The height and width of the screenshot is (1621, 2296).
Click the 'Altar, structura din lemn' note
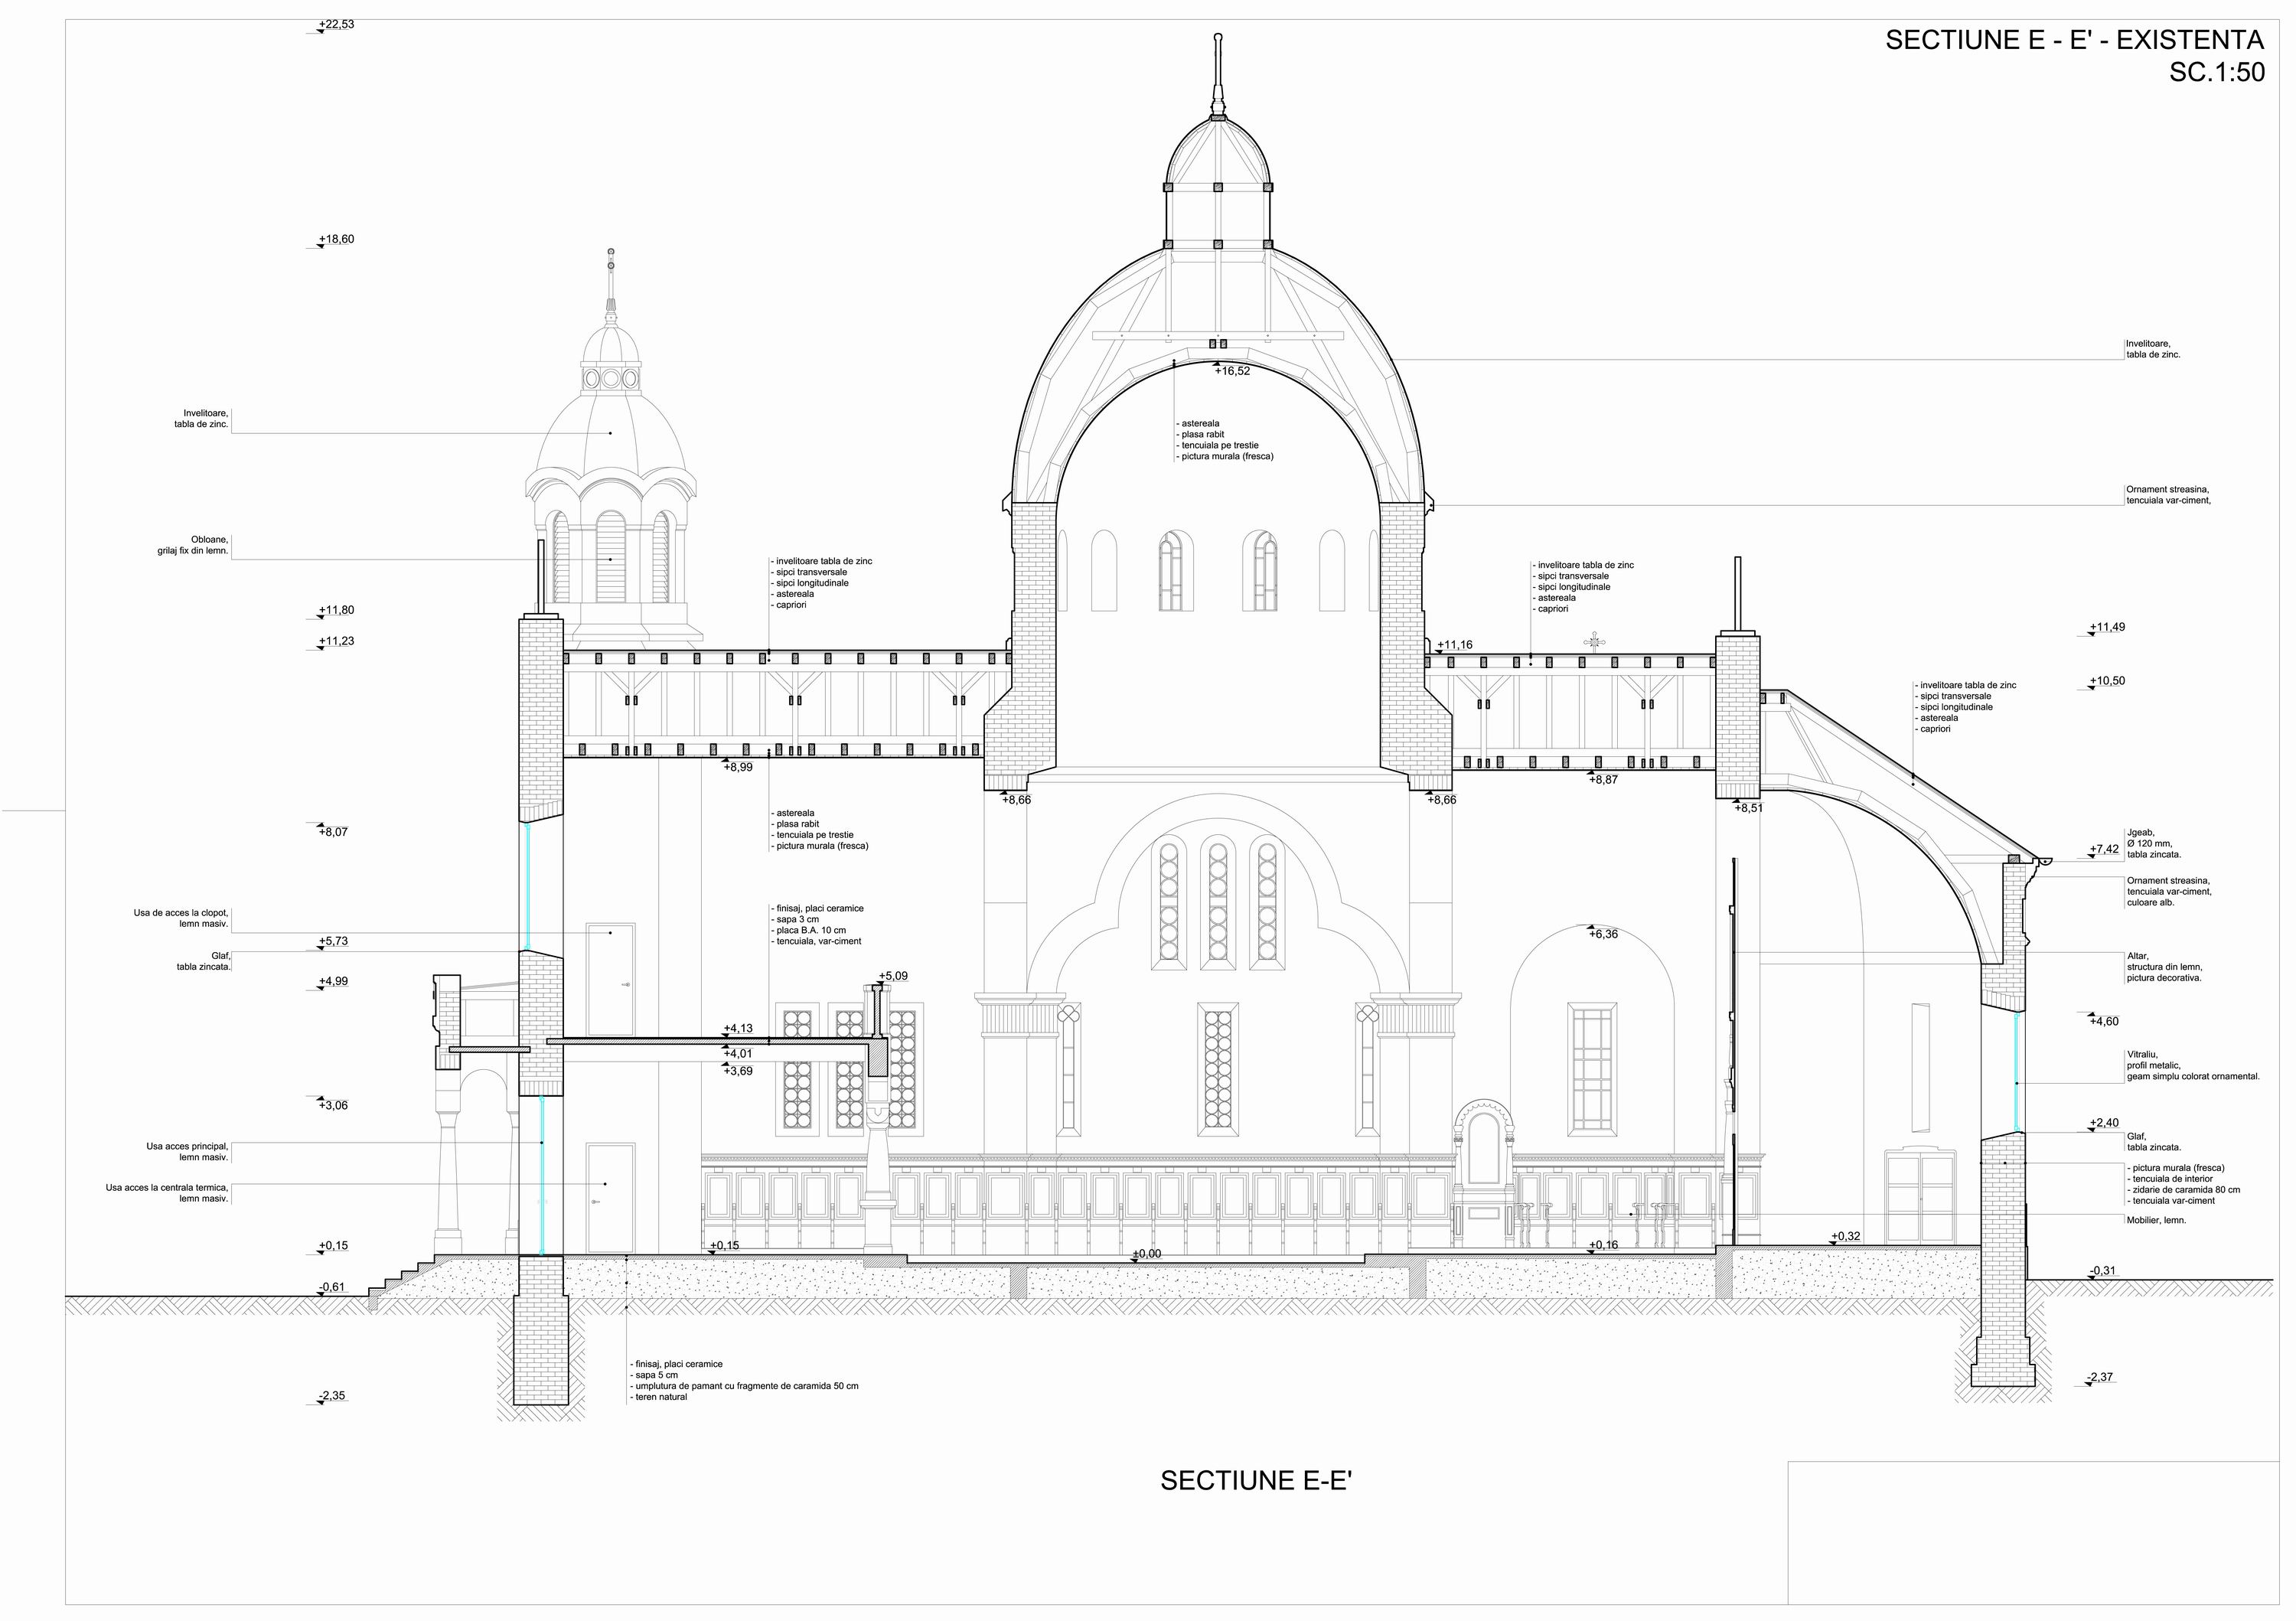coord(2164,967)
